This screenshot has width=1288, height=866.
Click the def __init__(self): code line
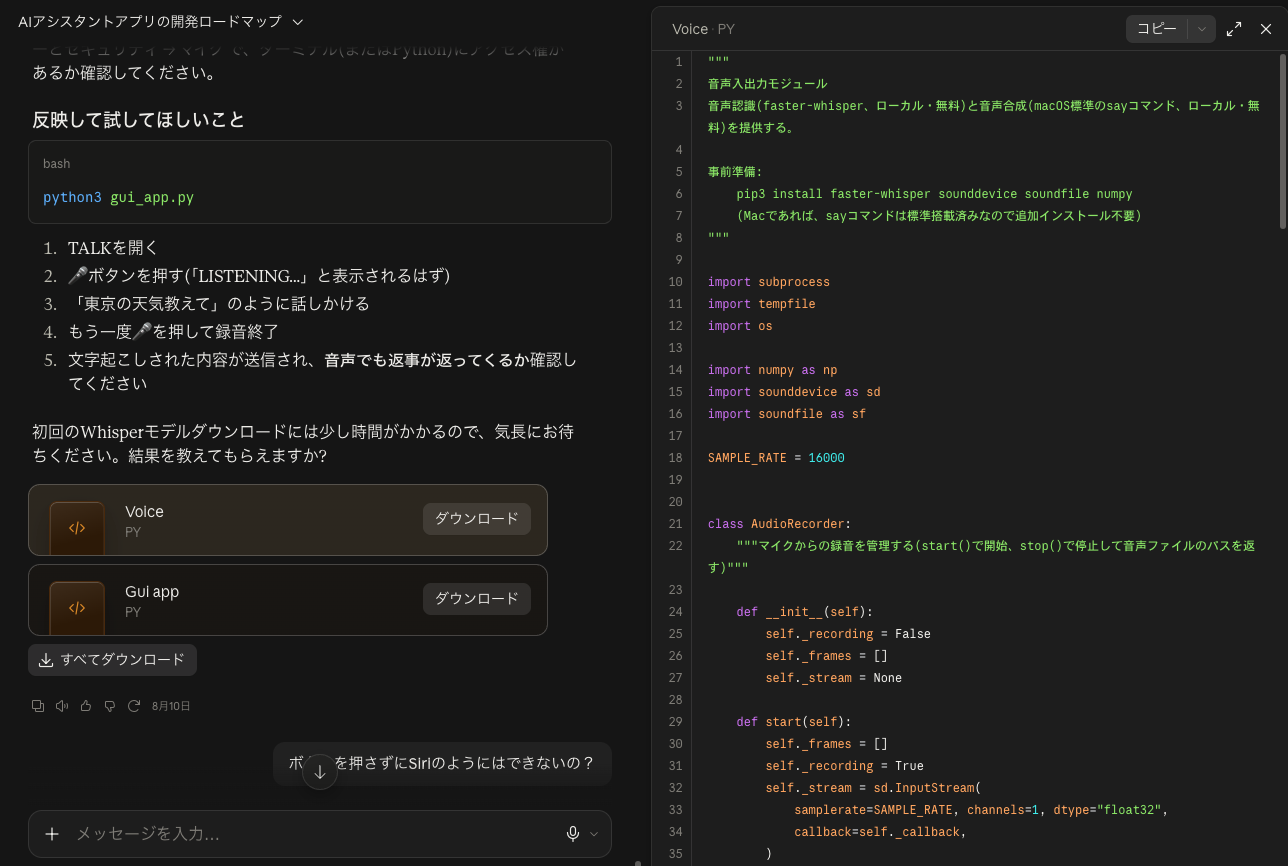click(x=805, y=612)
